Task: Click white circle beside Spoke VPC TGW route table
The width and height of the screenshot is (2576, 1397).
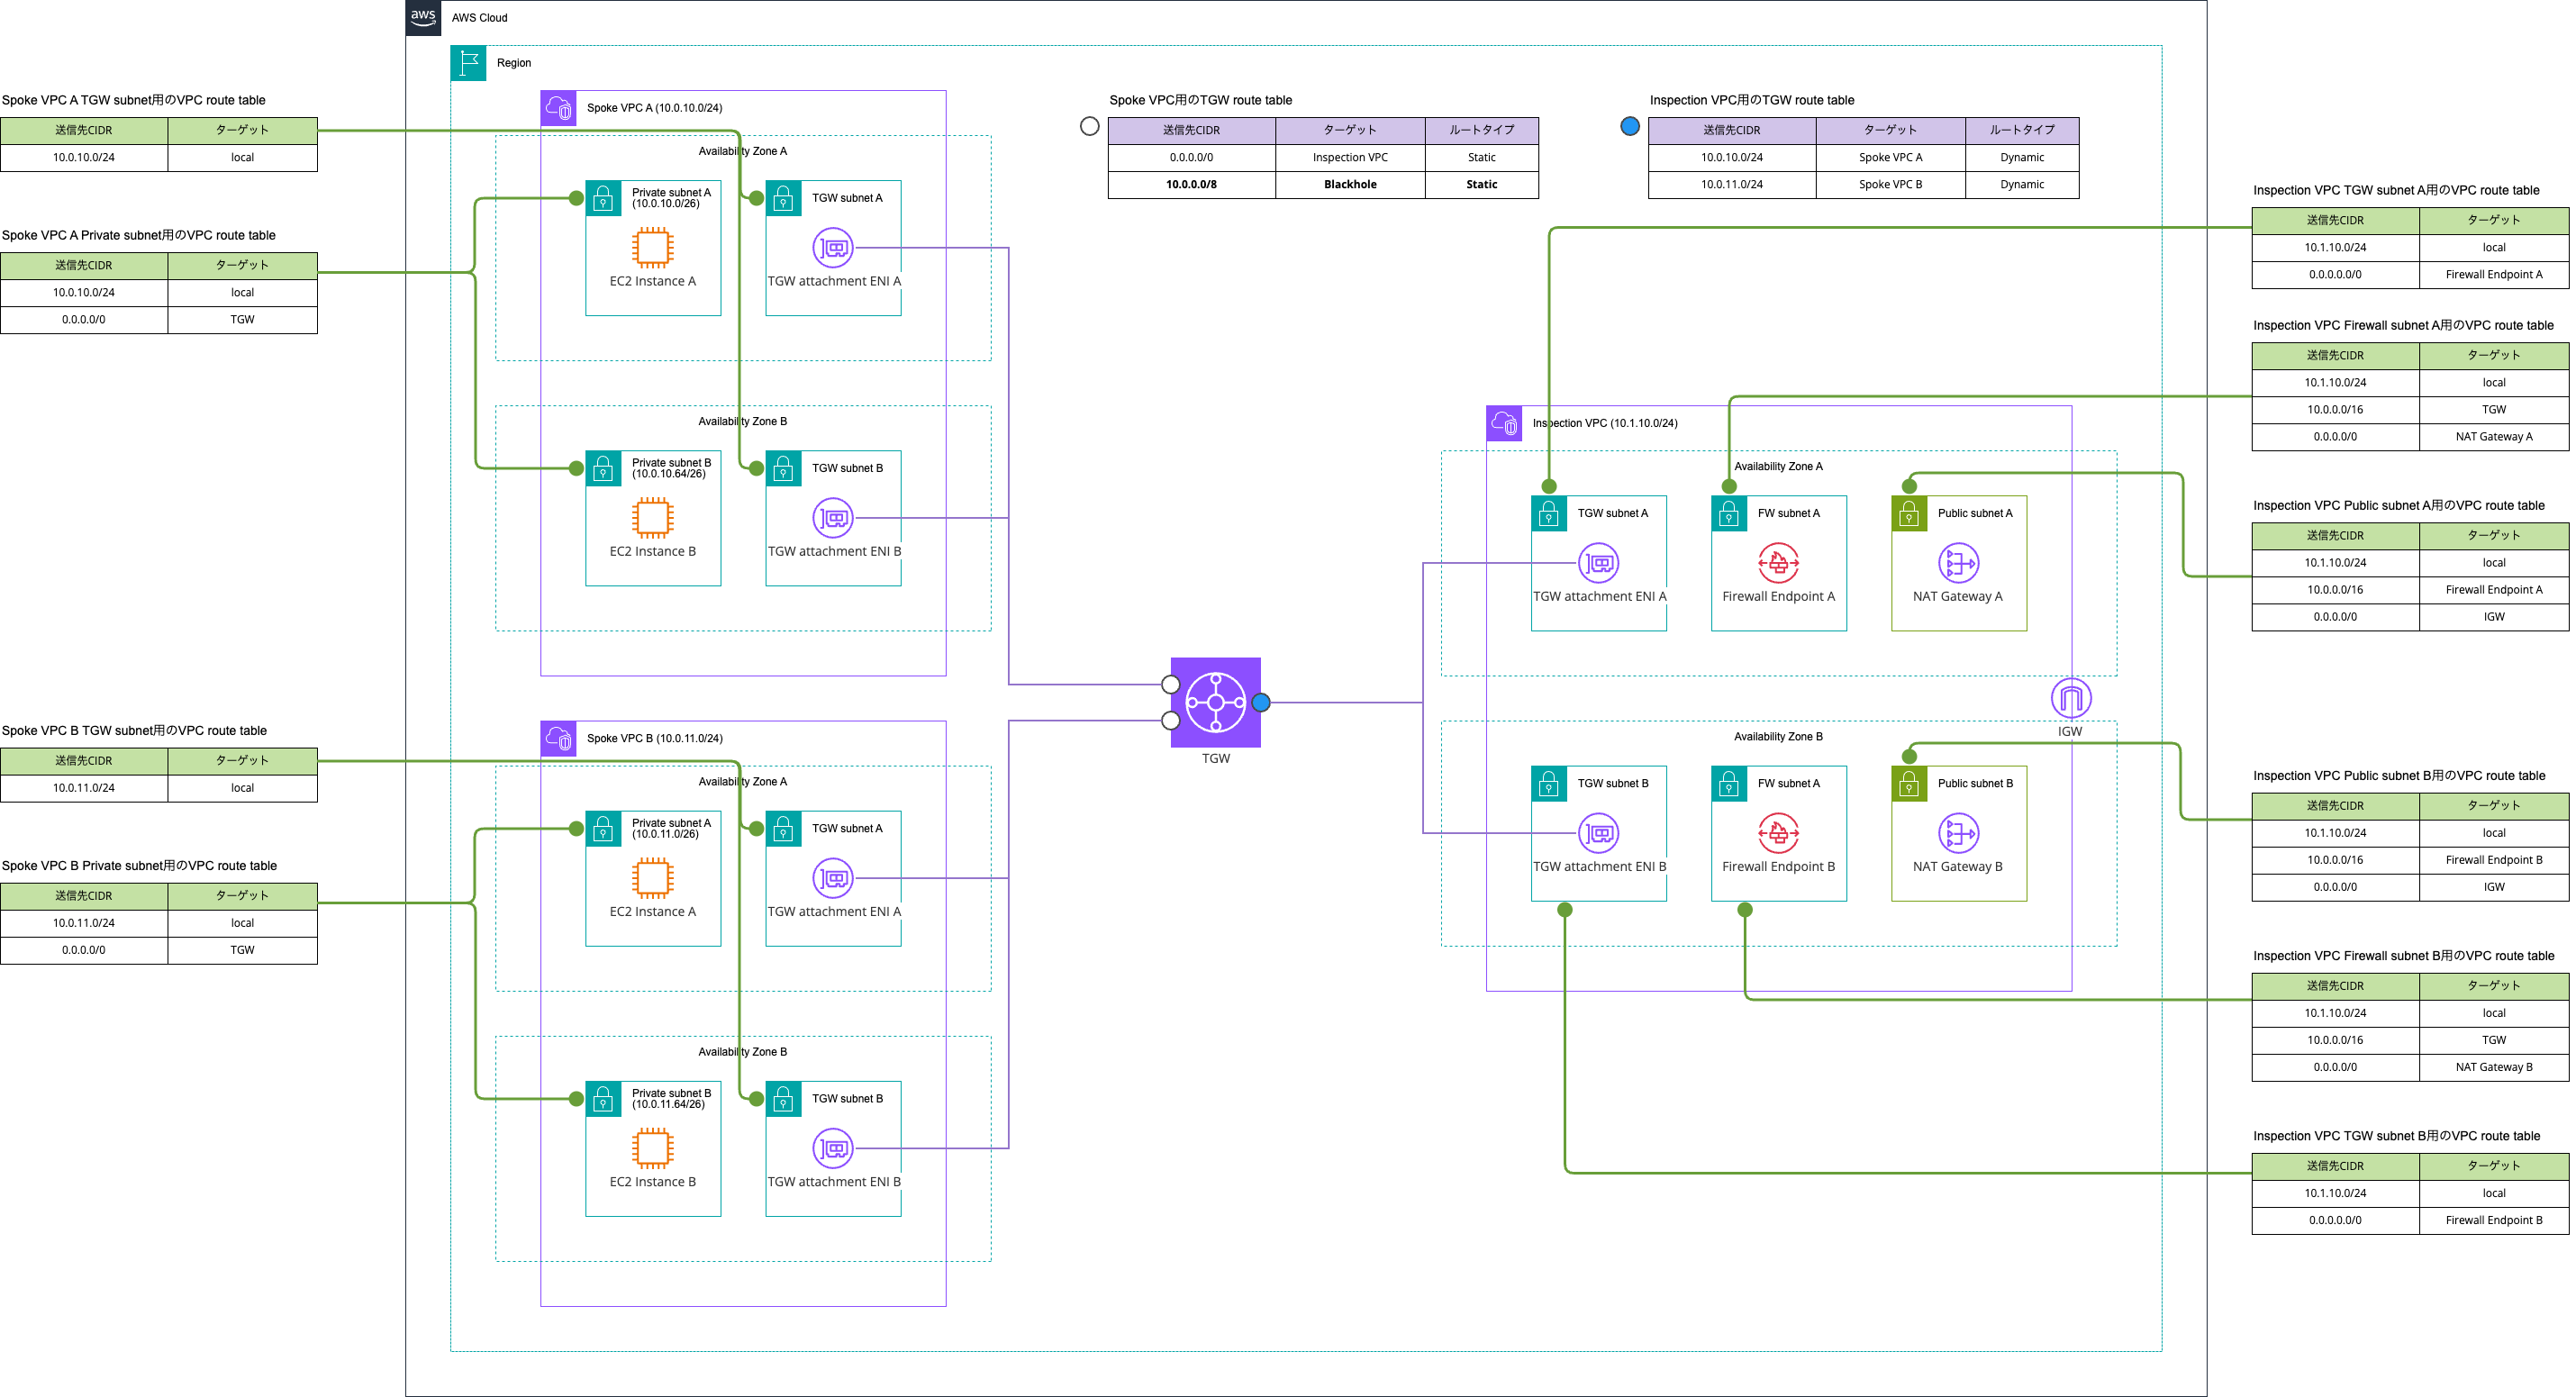Action: (x=1090, y=126)
